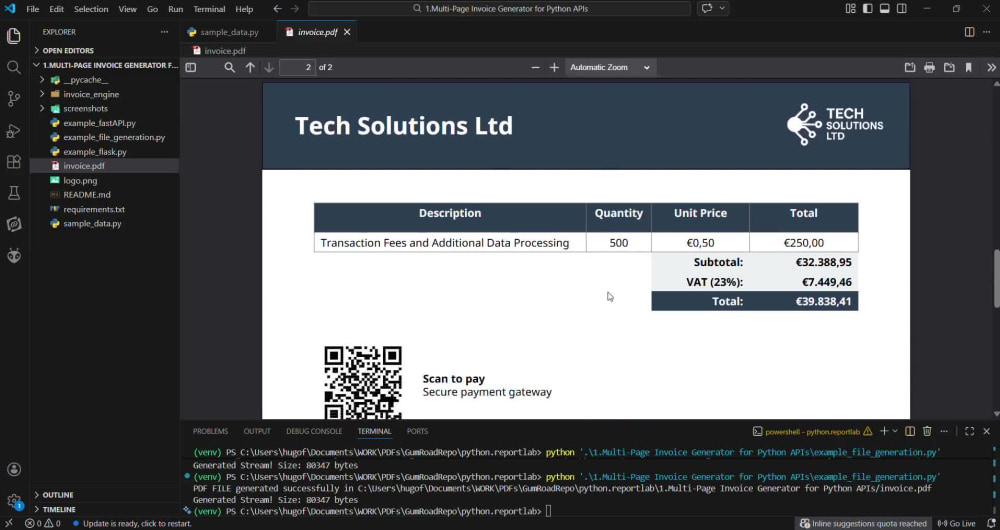Open the new terminal launch-profile dropdown
The image size is (1000, 530).
(895, 432)
